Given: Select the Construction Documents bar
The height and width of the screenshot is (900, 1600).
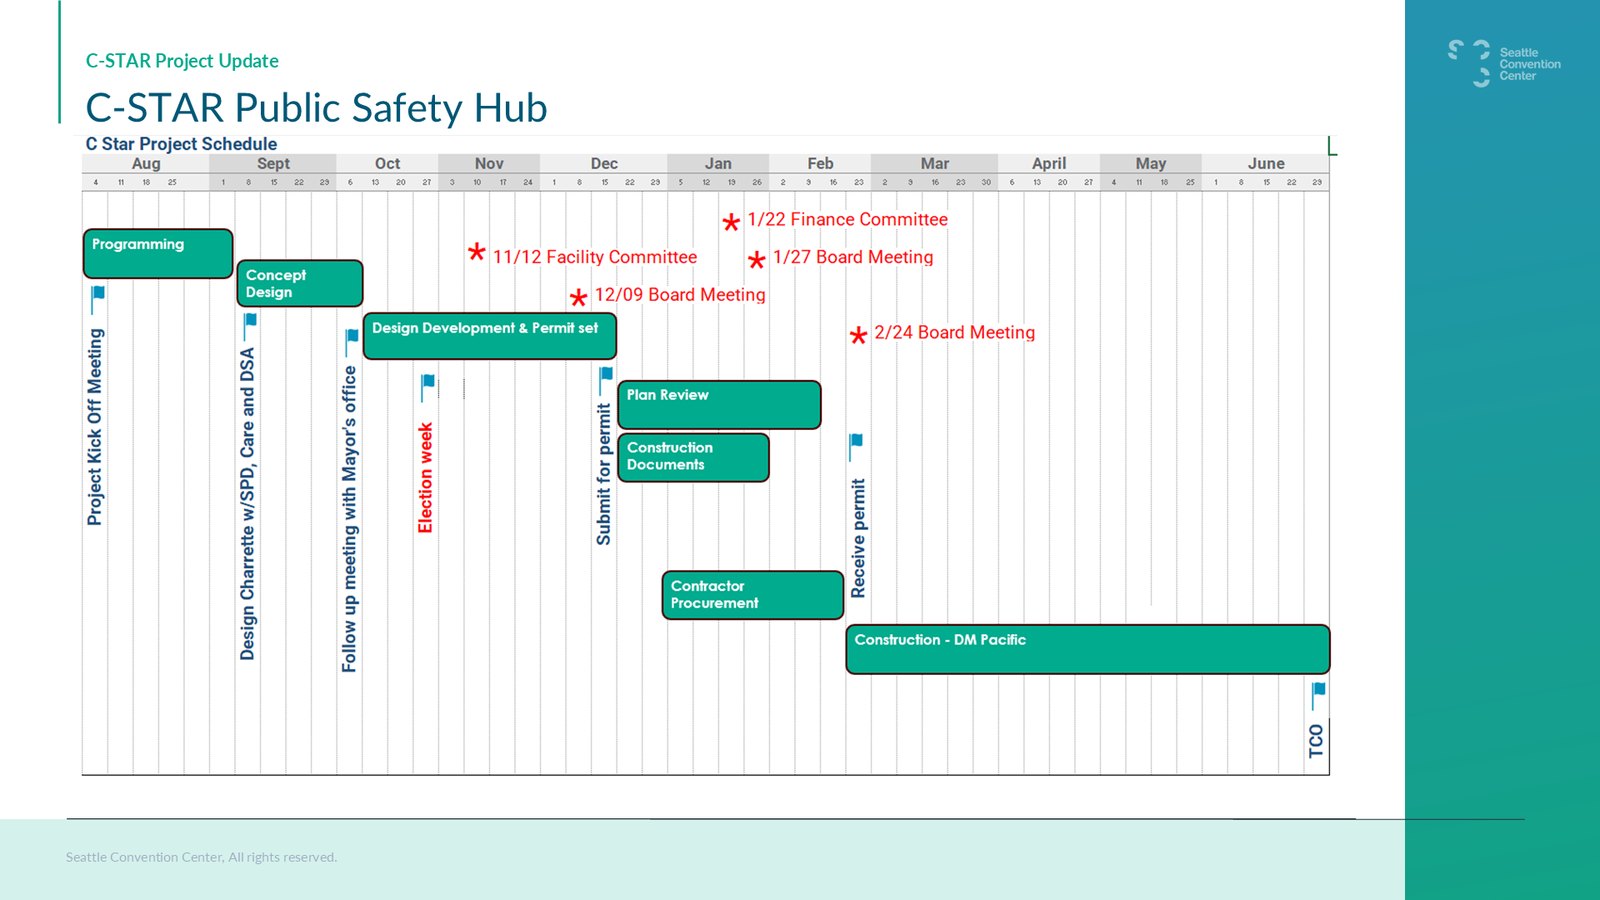Looking at the screenshot, I should click(694, 457).
